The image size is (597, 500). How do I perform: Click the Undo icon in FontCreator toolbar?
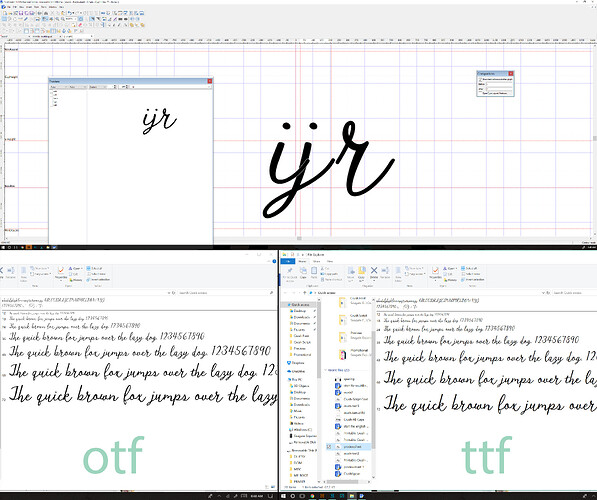pyautogui.click(x=70, y=13)
